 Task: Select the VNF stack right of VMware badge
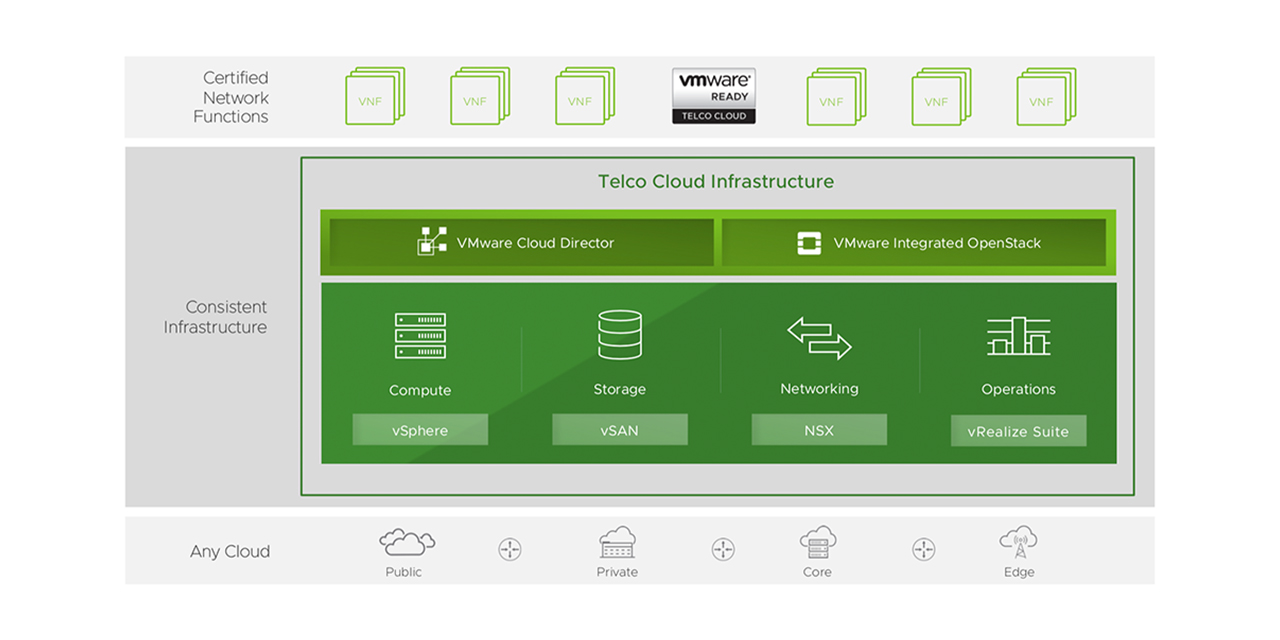(833, 95)
